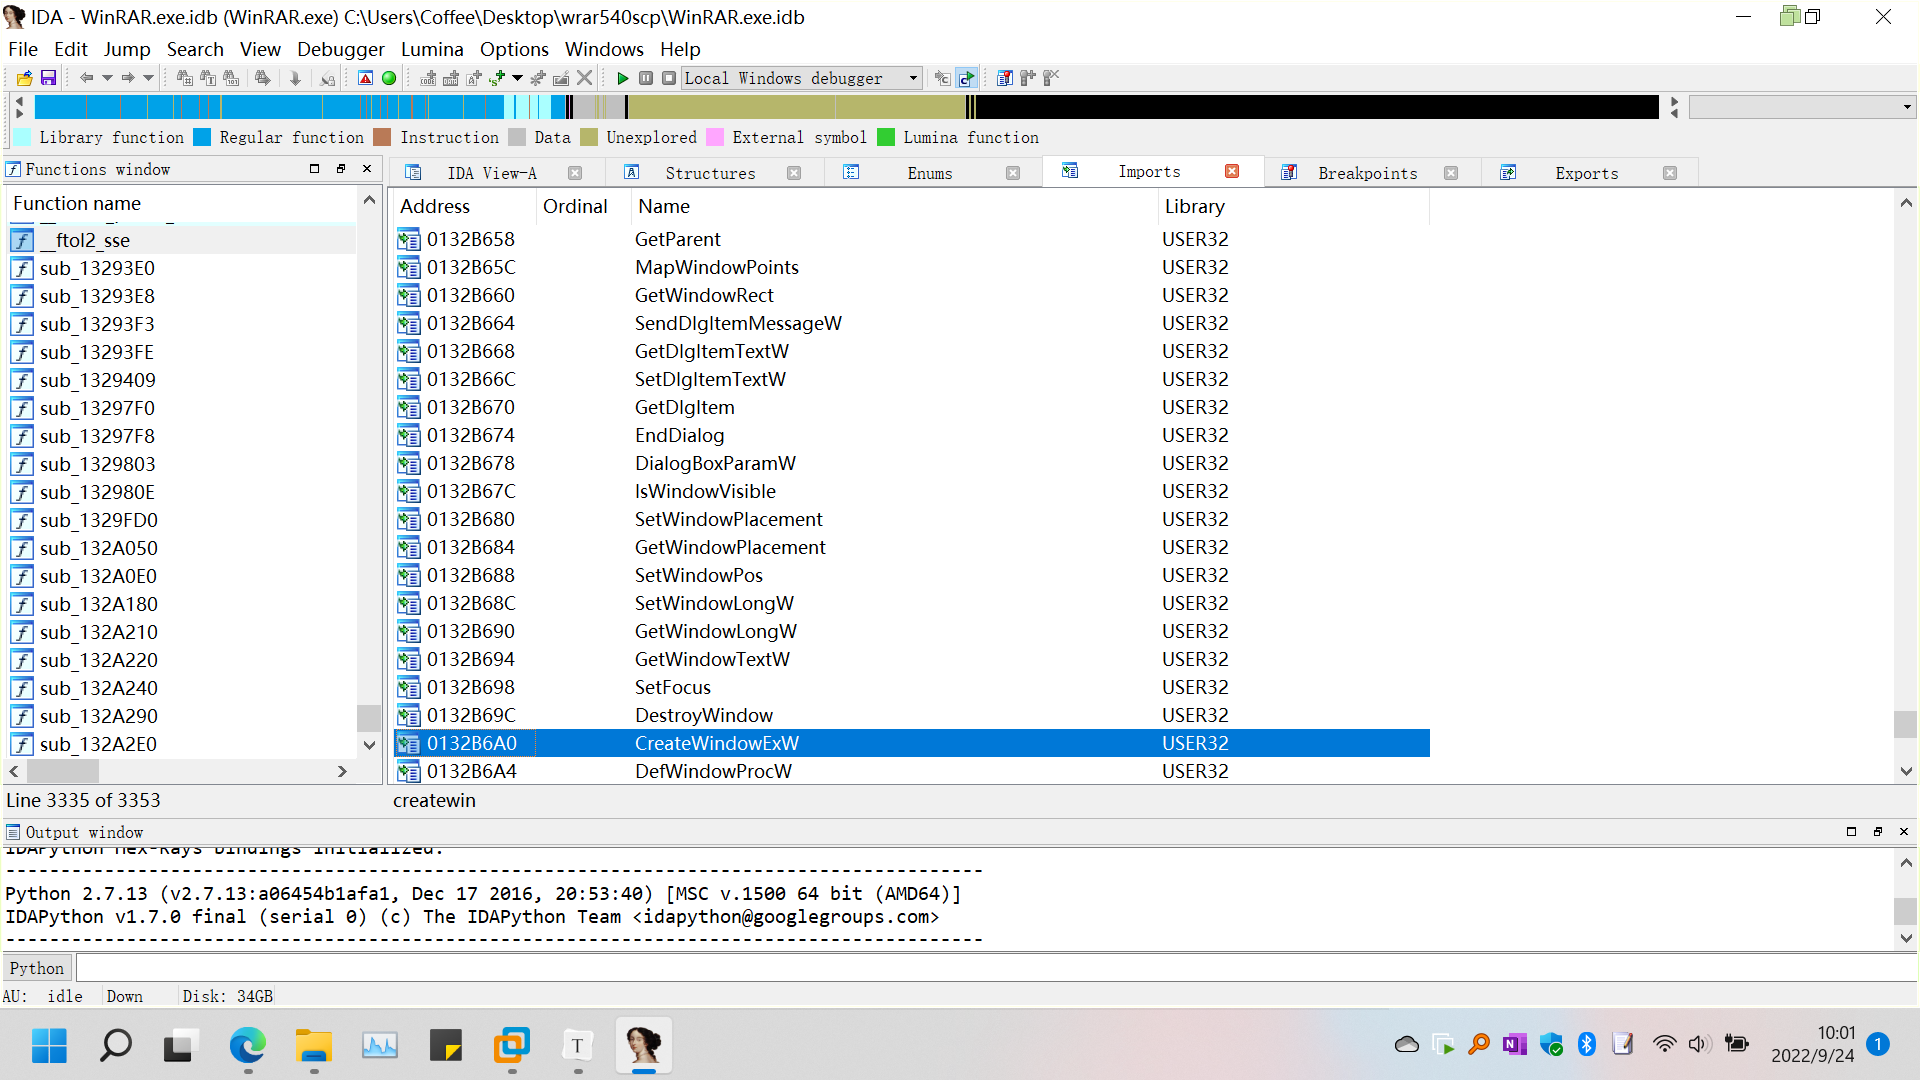The width and height of the screenshot is (1920, 1080).
Task: Open File Explorer from taskbar
Action: click(x=313, y=1046)
